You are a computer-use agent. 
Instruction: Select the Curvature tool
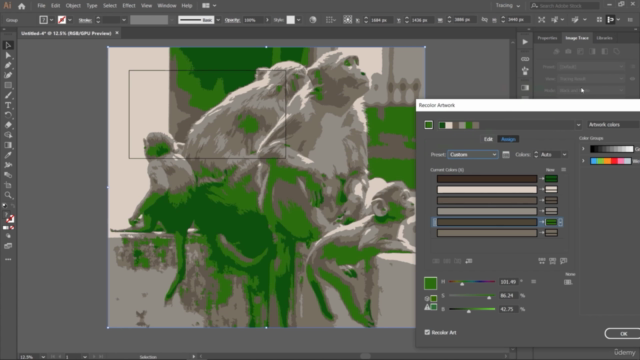click(8, 75)
